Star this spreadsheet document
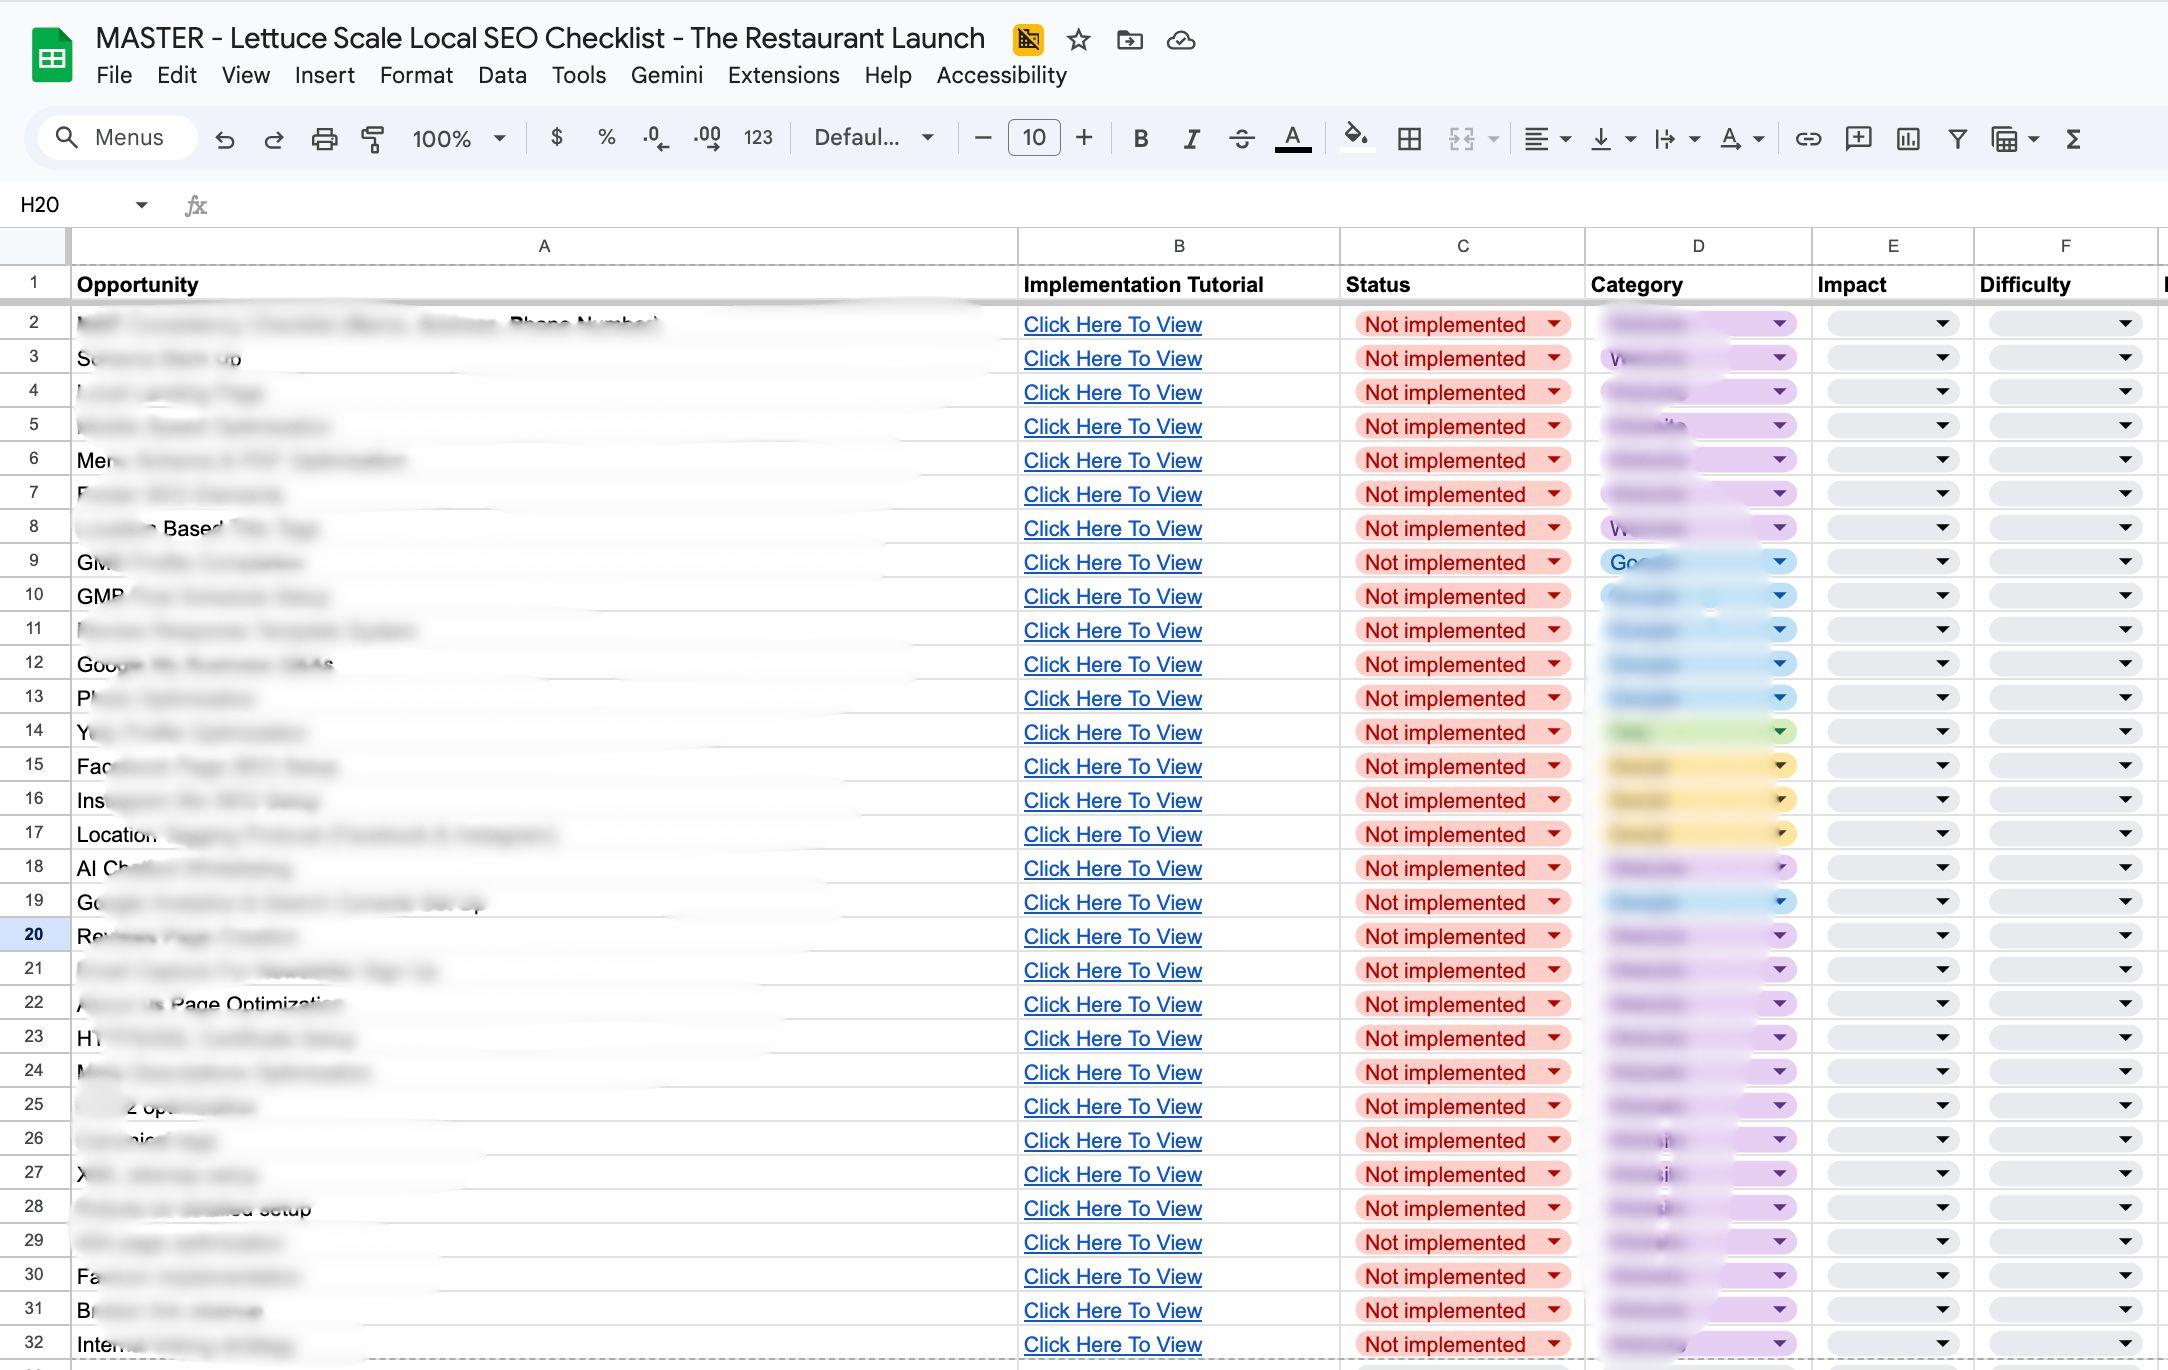 click(x=1078, y=40)
